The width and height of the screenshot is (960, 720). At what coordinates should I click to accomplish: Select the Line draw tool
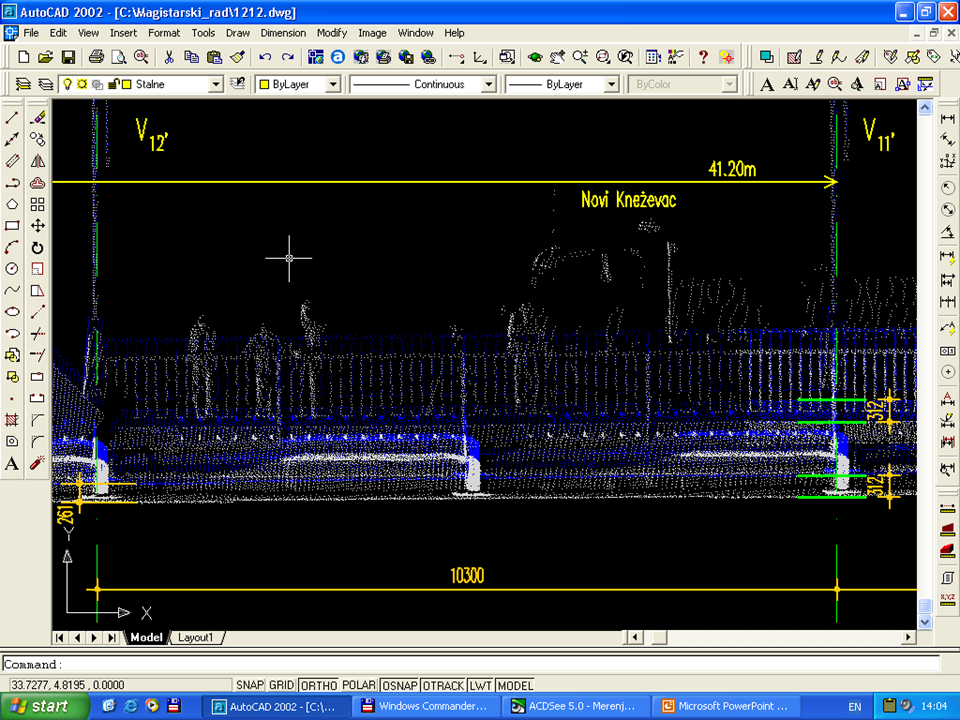pyautogui.click(x=12, y=118)
